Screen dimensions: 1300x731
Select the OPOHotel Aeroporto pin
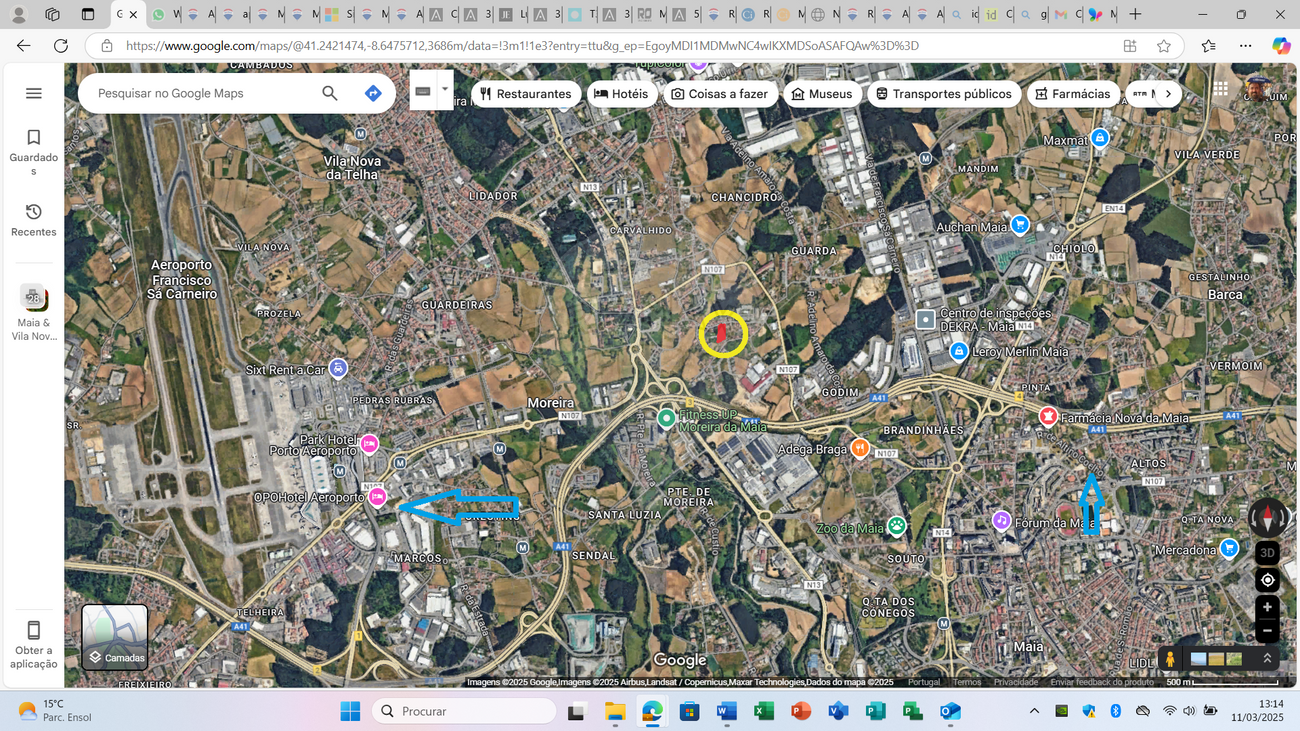pyautogui.click(x=378, y=497)
